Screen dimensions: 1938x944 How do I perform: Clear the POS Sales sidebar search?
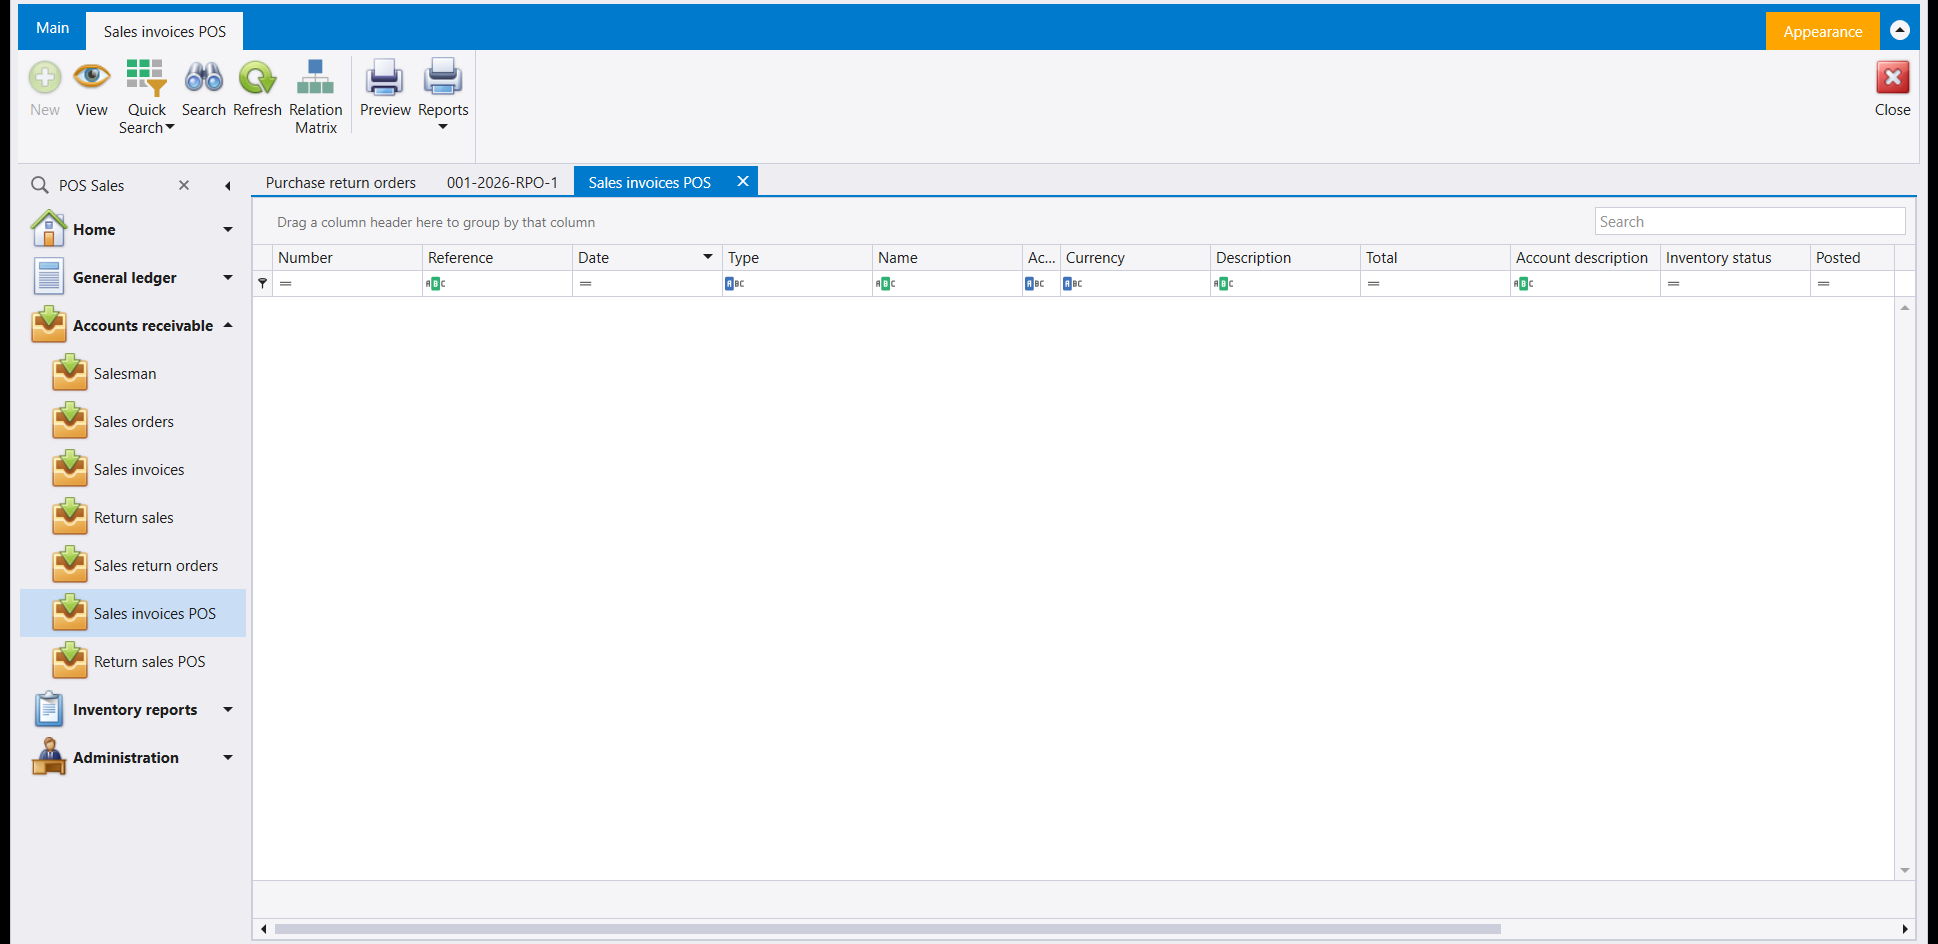coord(184,185)
